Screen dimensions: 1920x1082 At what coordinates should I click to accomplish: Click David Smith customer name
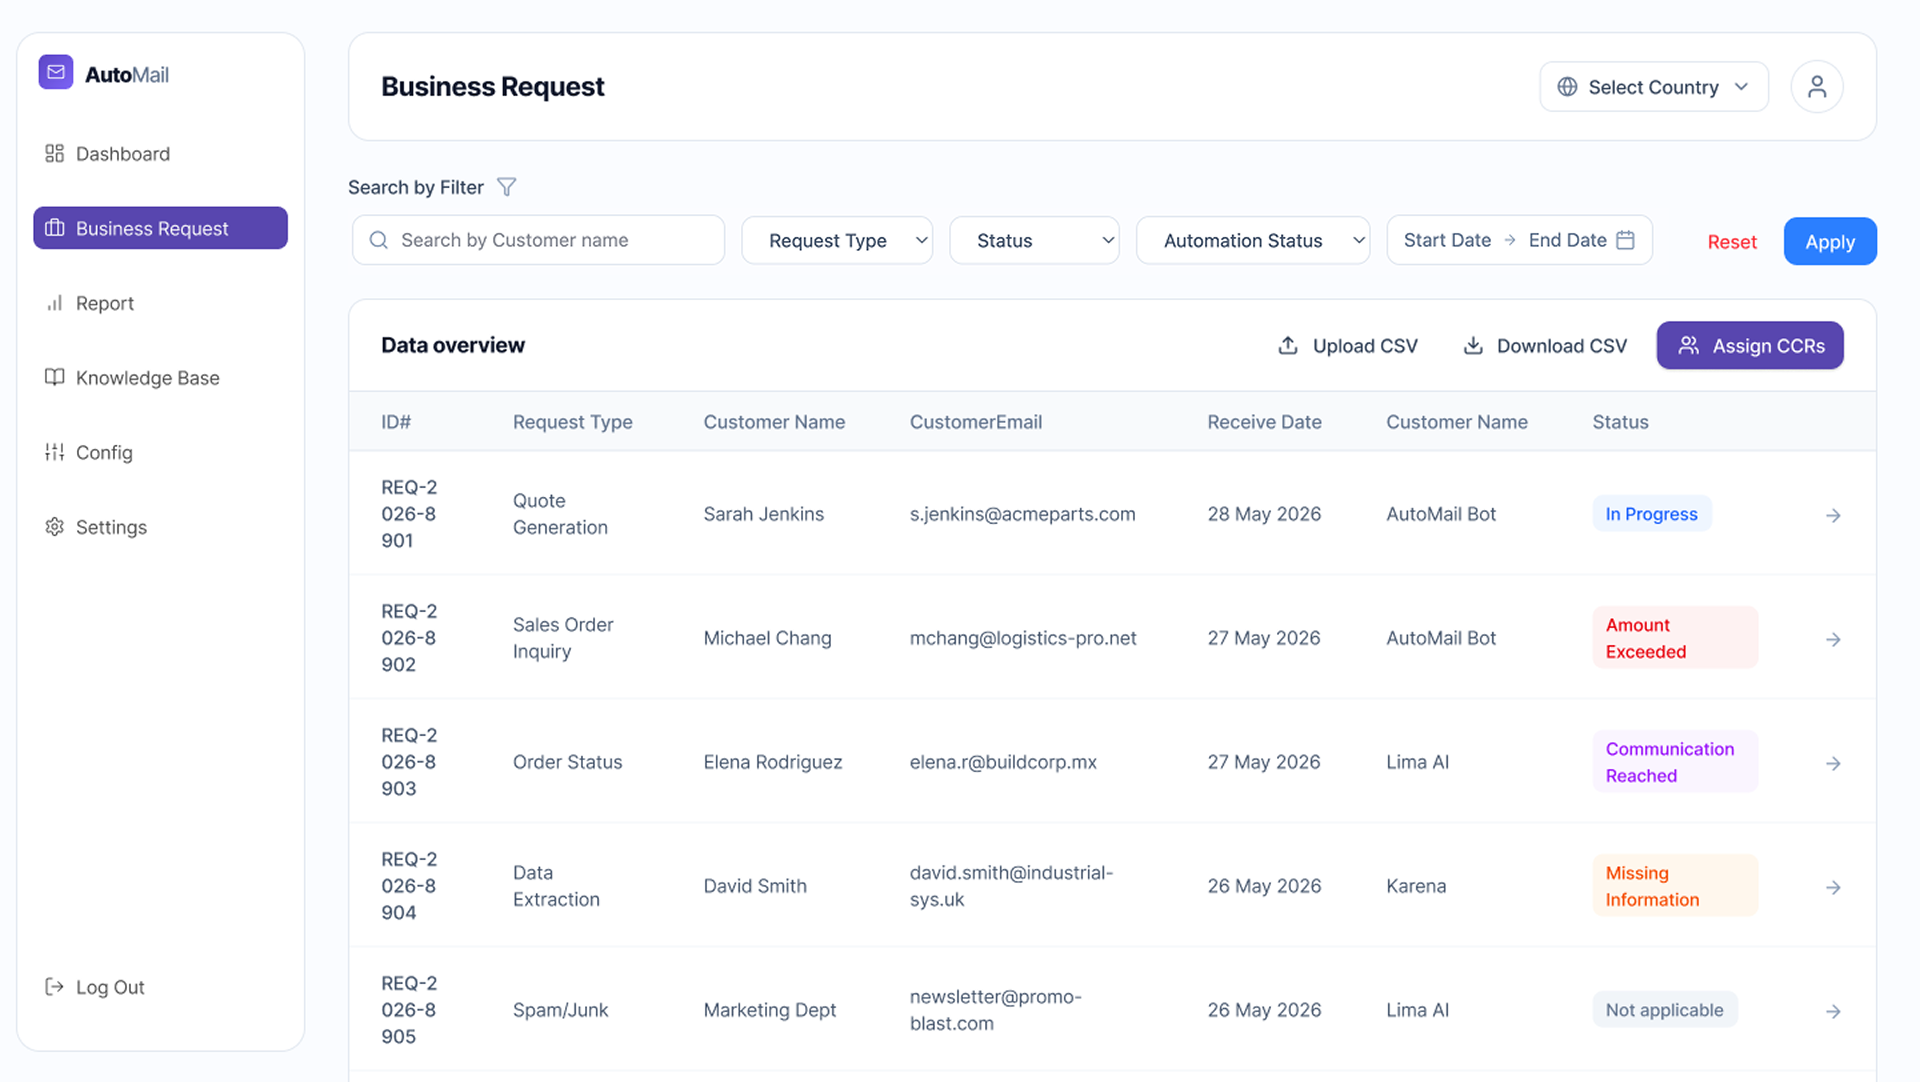point(755,886)
